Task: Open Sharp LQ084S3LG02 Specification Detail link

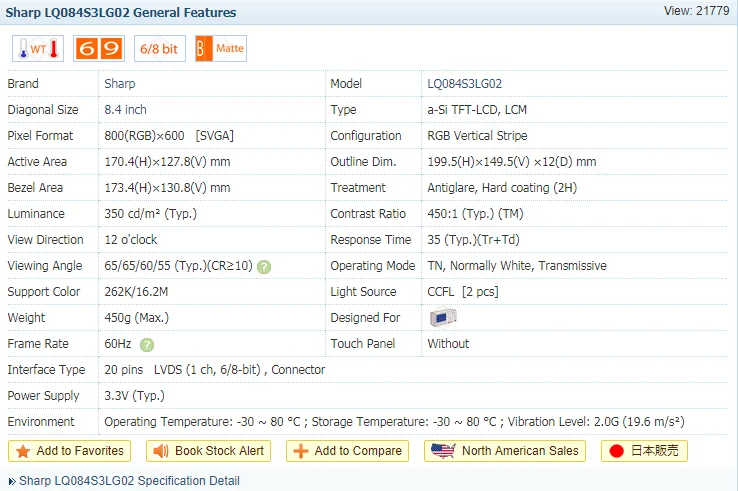Action: 129,481
